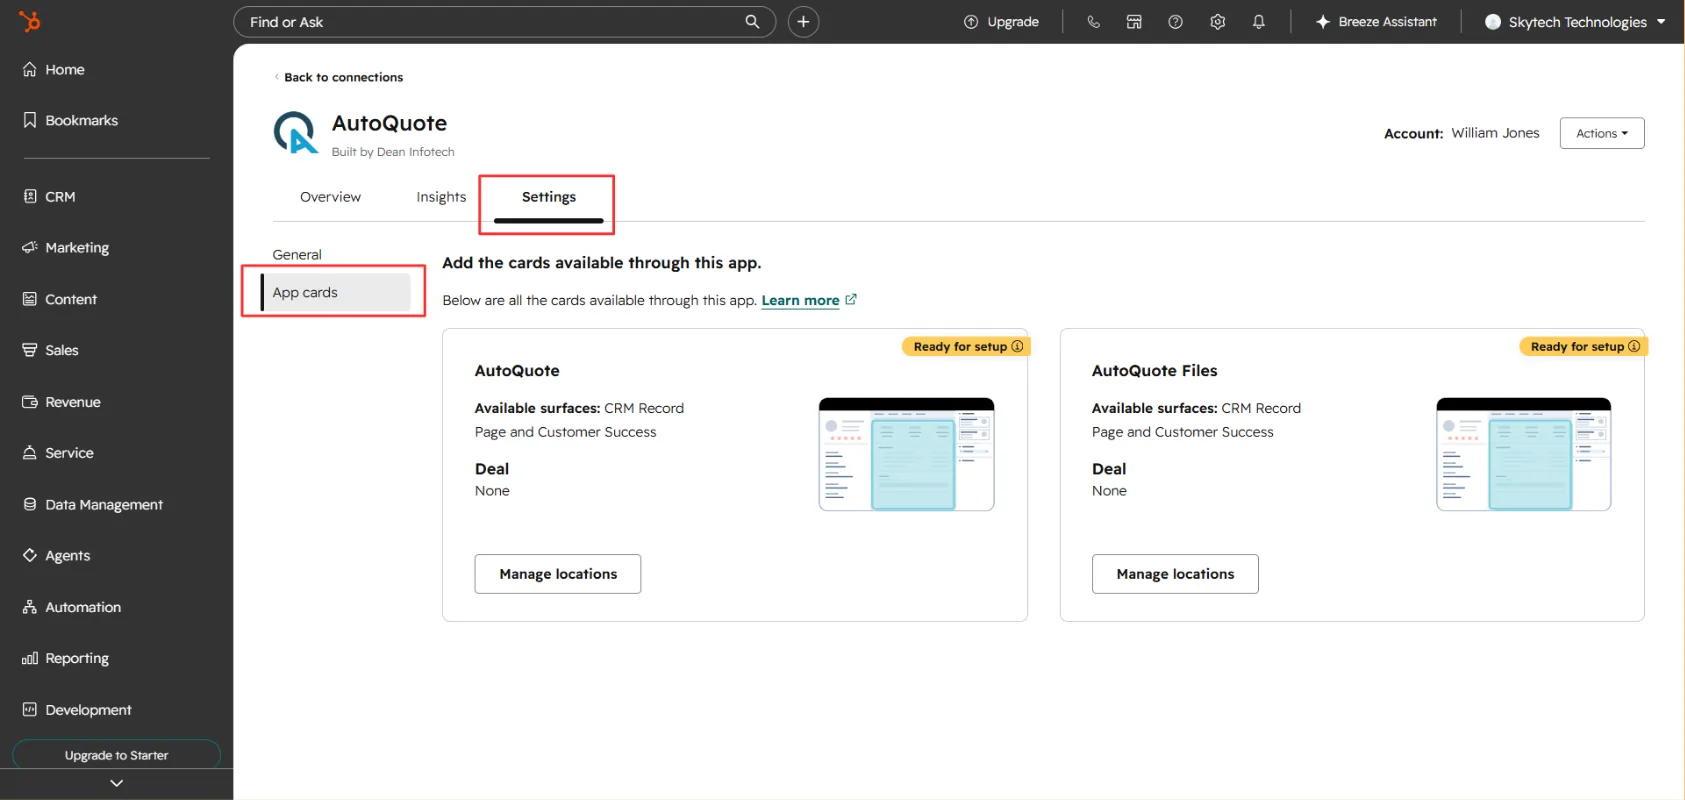Click the AutoQuote app logo

(295, 133)
